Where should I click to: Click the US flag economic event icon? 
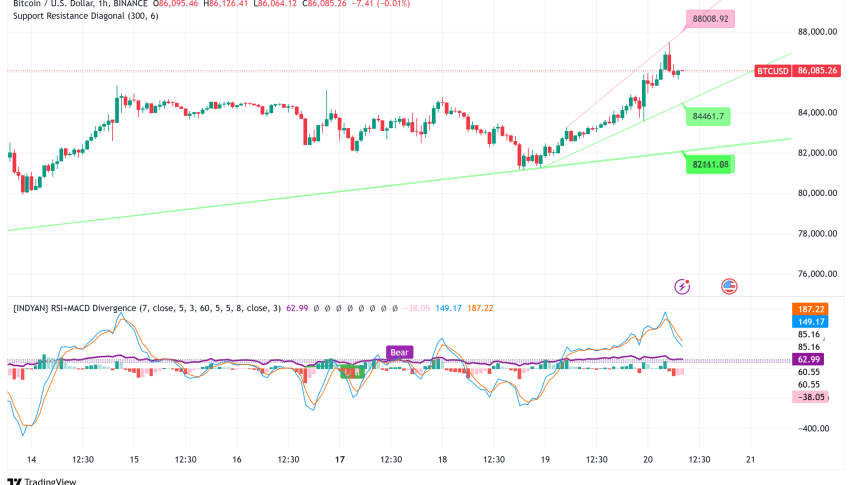pos(729,286)
